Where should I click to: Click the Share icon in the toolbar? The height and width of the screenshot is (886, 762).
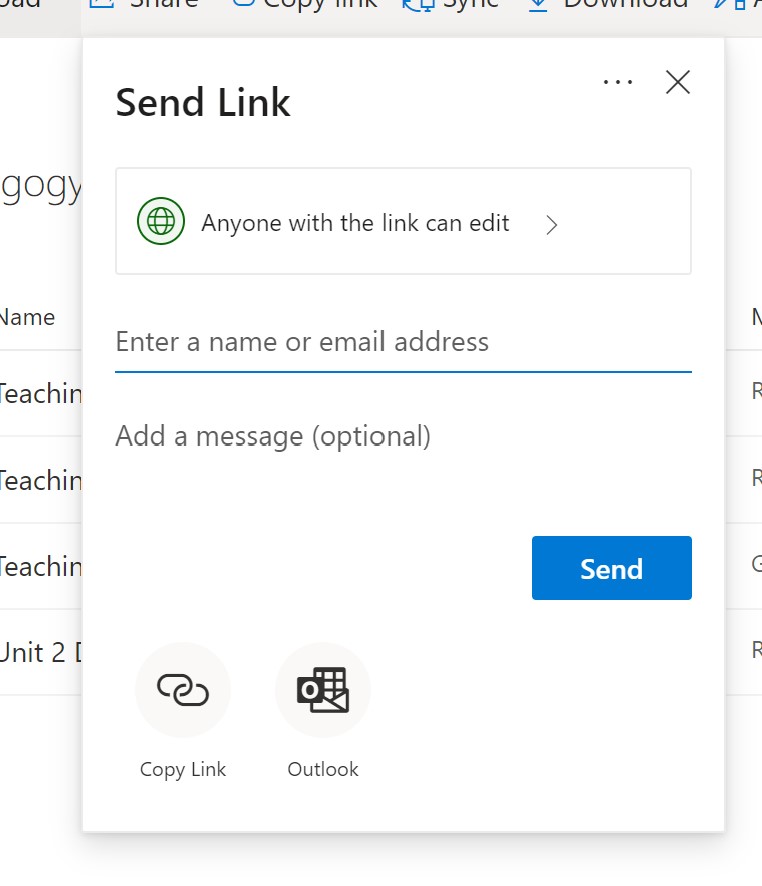coord(103,6)
